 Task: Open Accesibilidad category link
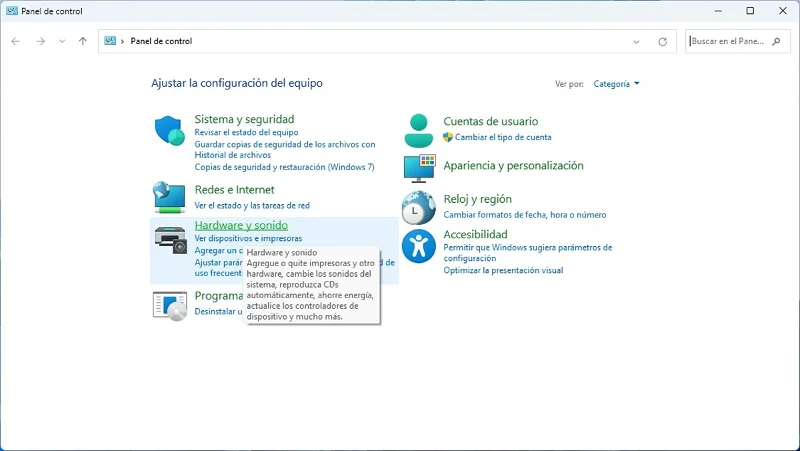tap(476, 234)
